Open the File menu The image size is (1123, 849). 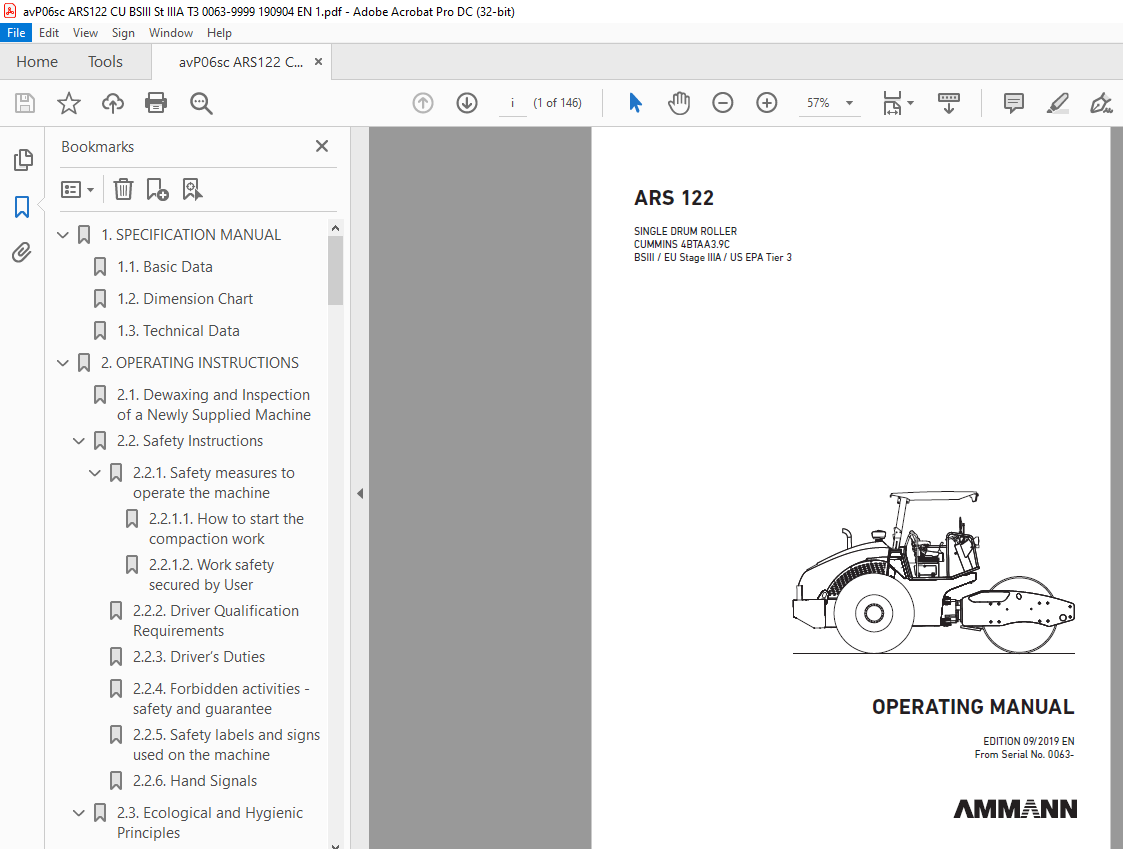[16, 33]
